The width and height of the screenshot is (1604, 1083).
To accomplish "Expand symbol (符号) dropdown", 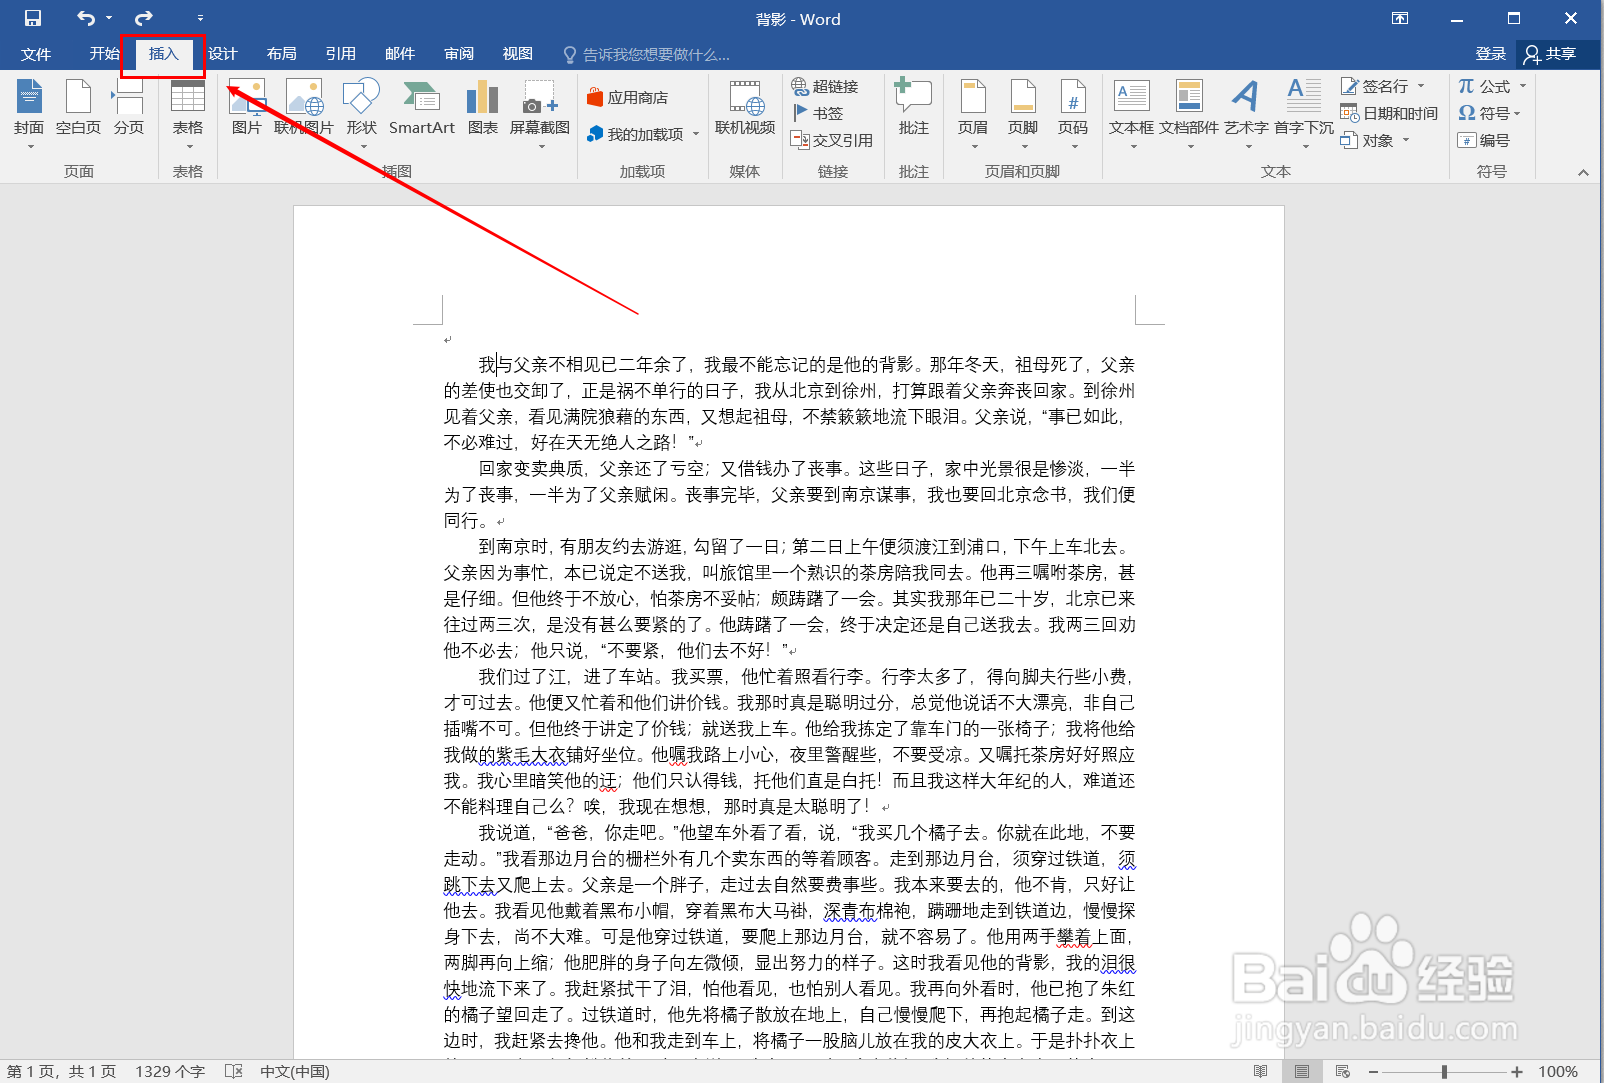I will [1517, 113].
